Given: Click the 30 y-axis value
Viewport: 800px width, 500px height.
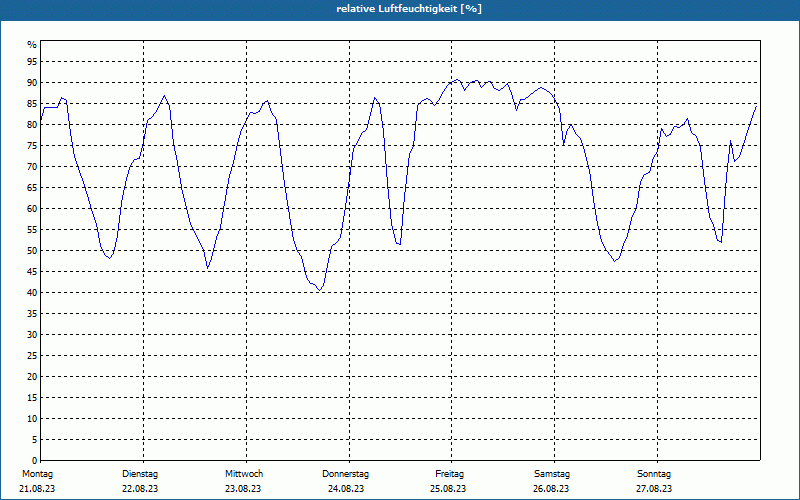Looking at the screenshot, I should tap(32, 335).
